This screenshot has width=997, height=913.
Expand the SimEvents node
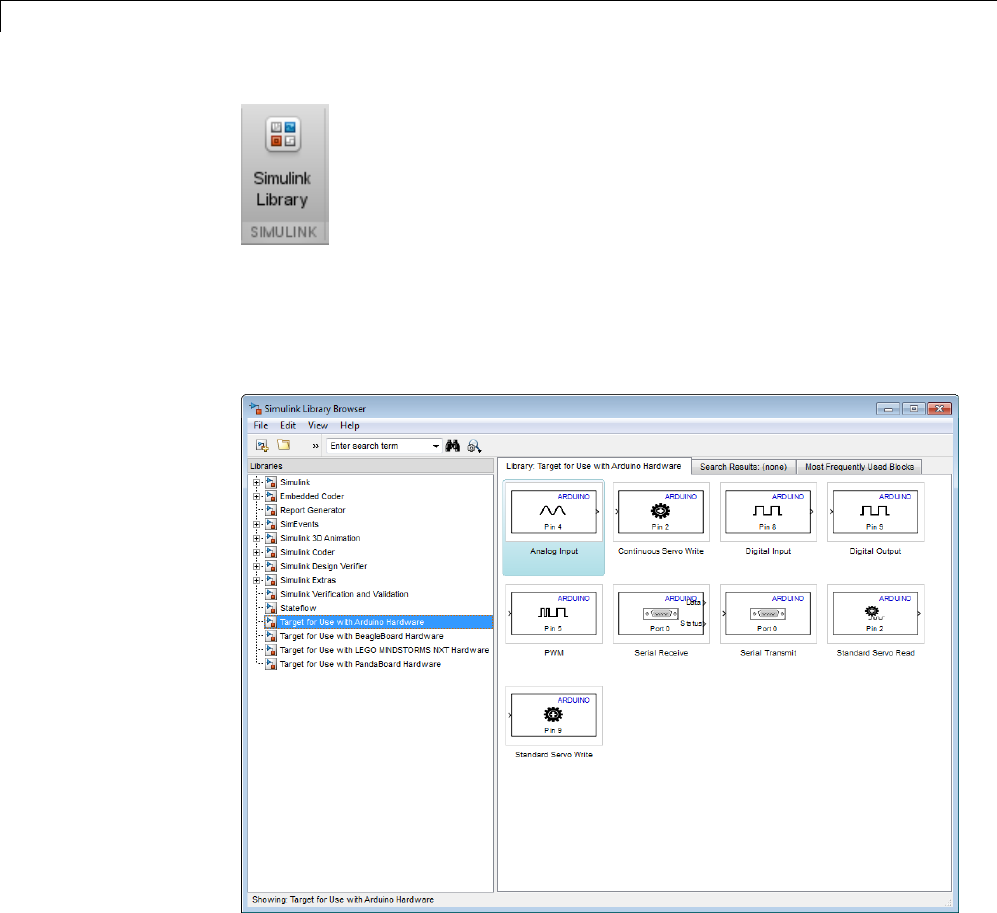[257, 524]
